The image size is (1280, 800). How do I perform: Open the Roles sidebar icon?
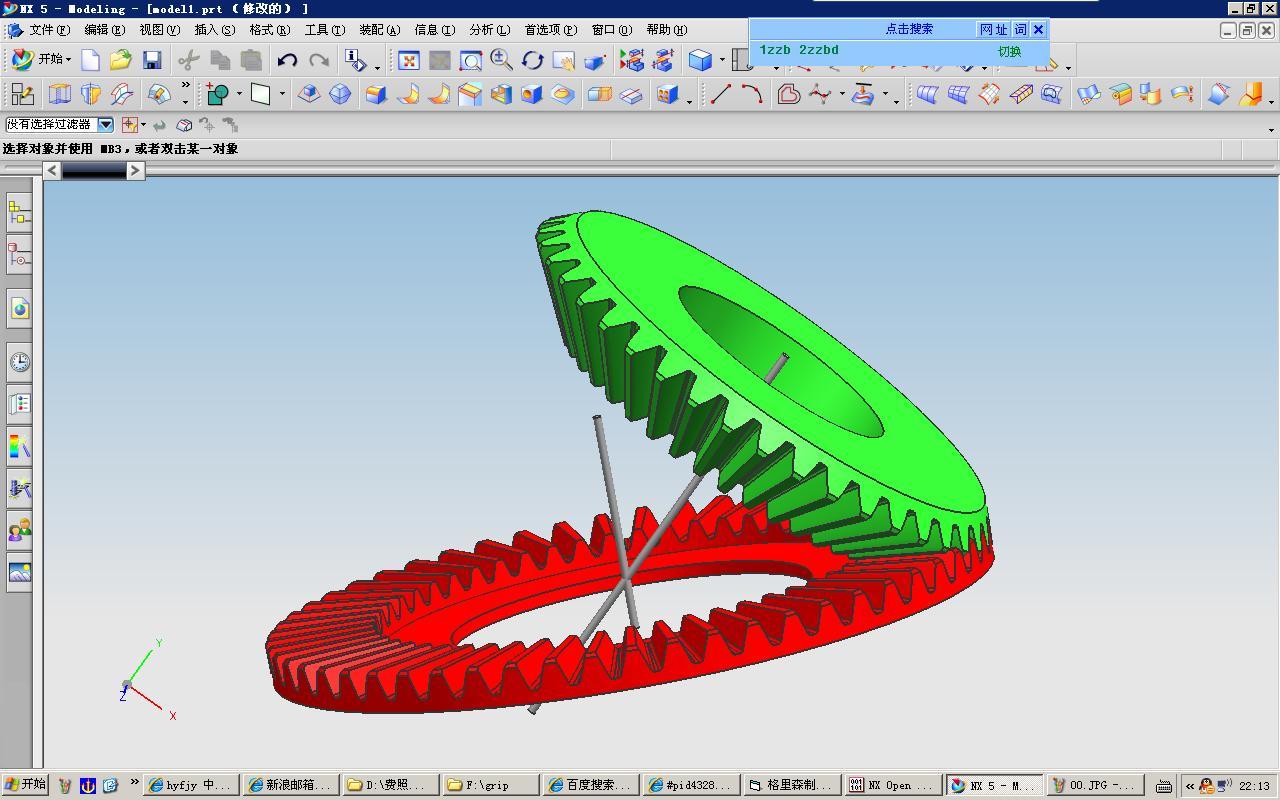(x=19, y=530)
